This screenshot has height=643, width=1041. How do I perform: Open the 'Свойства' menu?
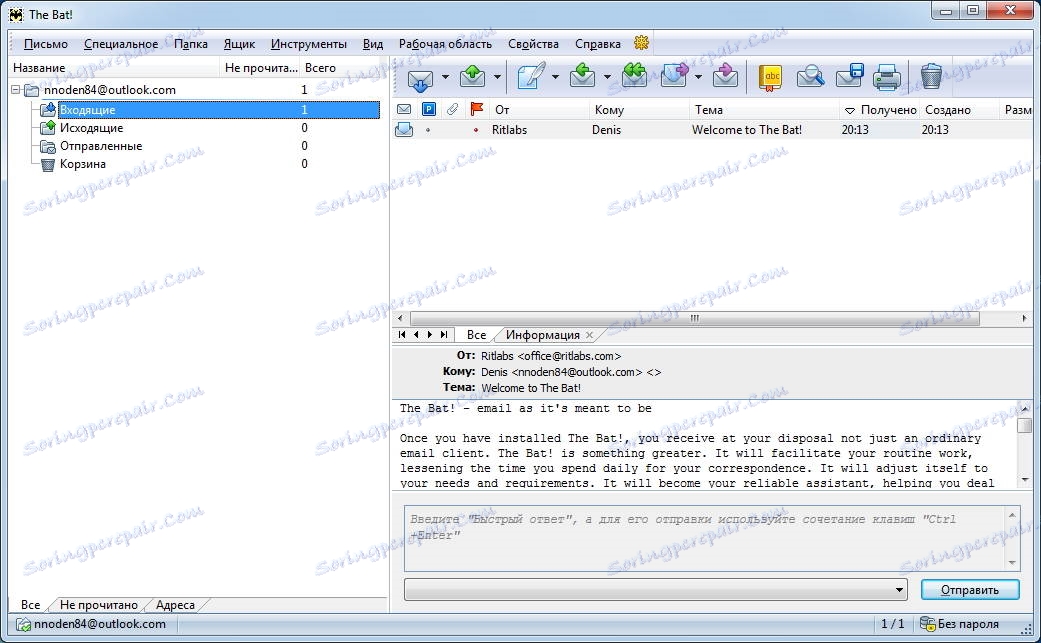533,44
